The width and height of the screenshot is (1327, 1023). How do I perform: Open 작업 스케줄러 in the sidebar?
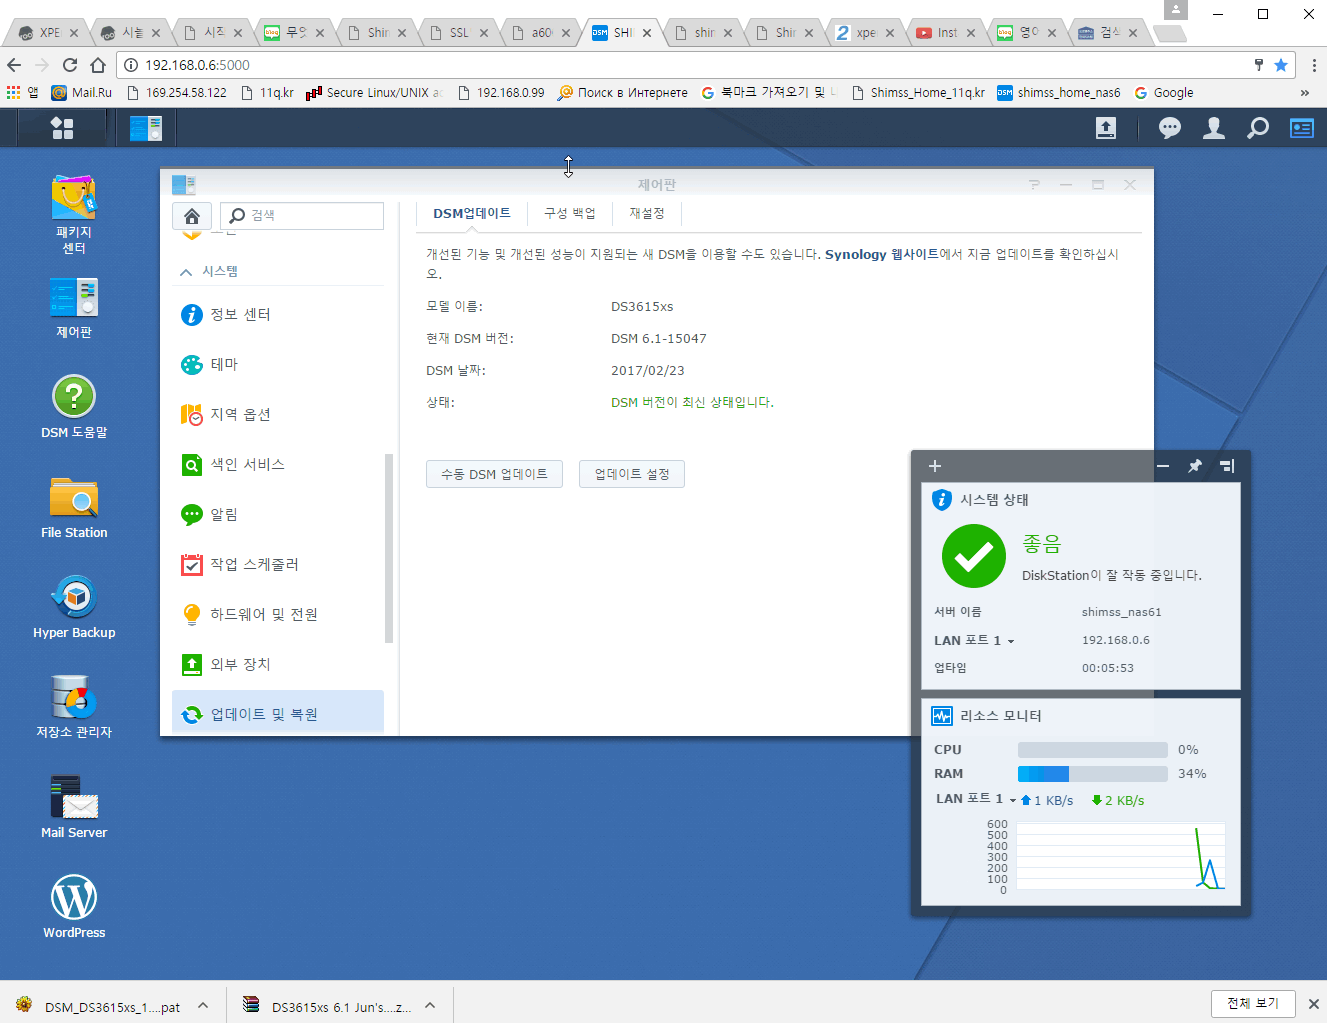pyautogui.click(x=278, y=564)
